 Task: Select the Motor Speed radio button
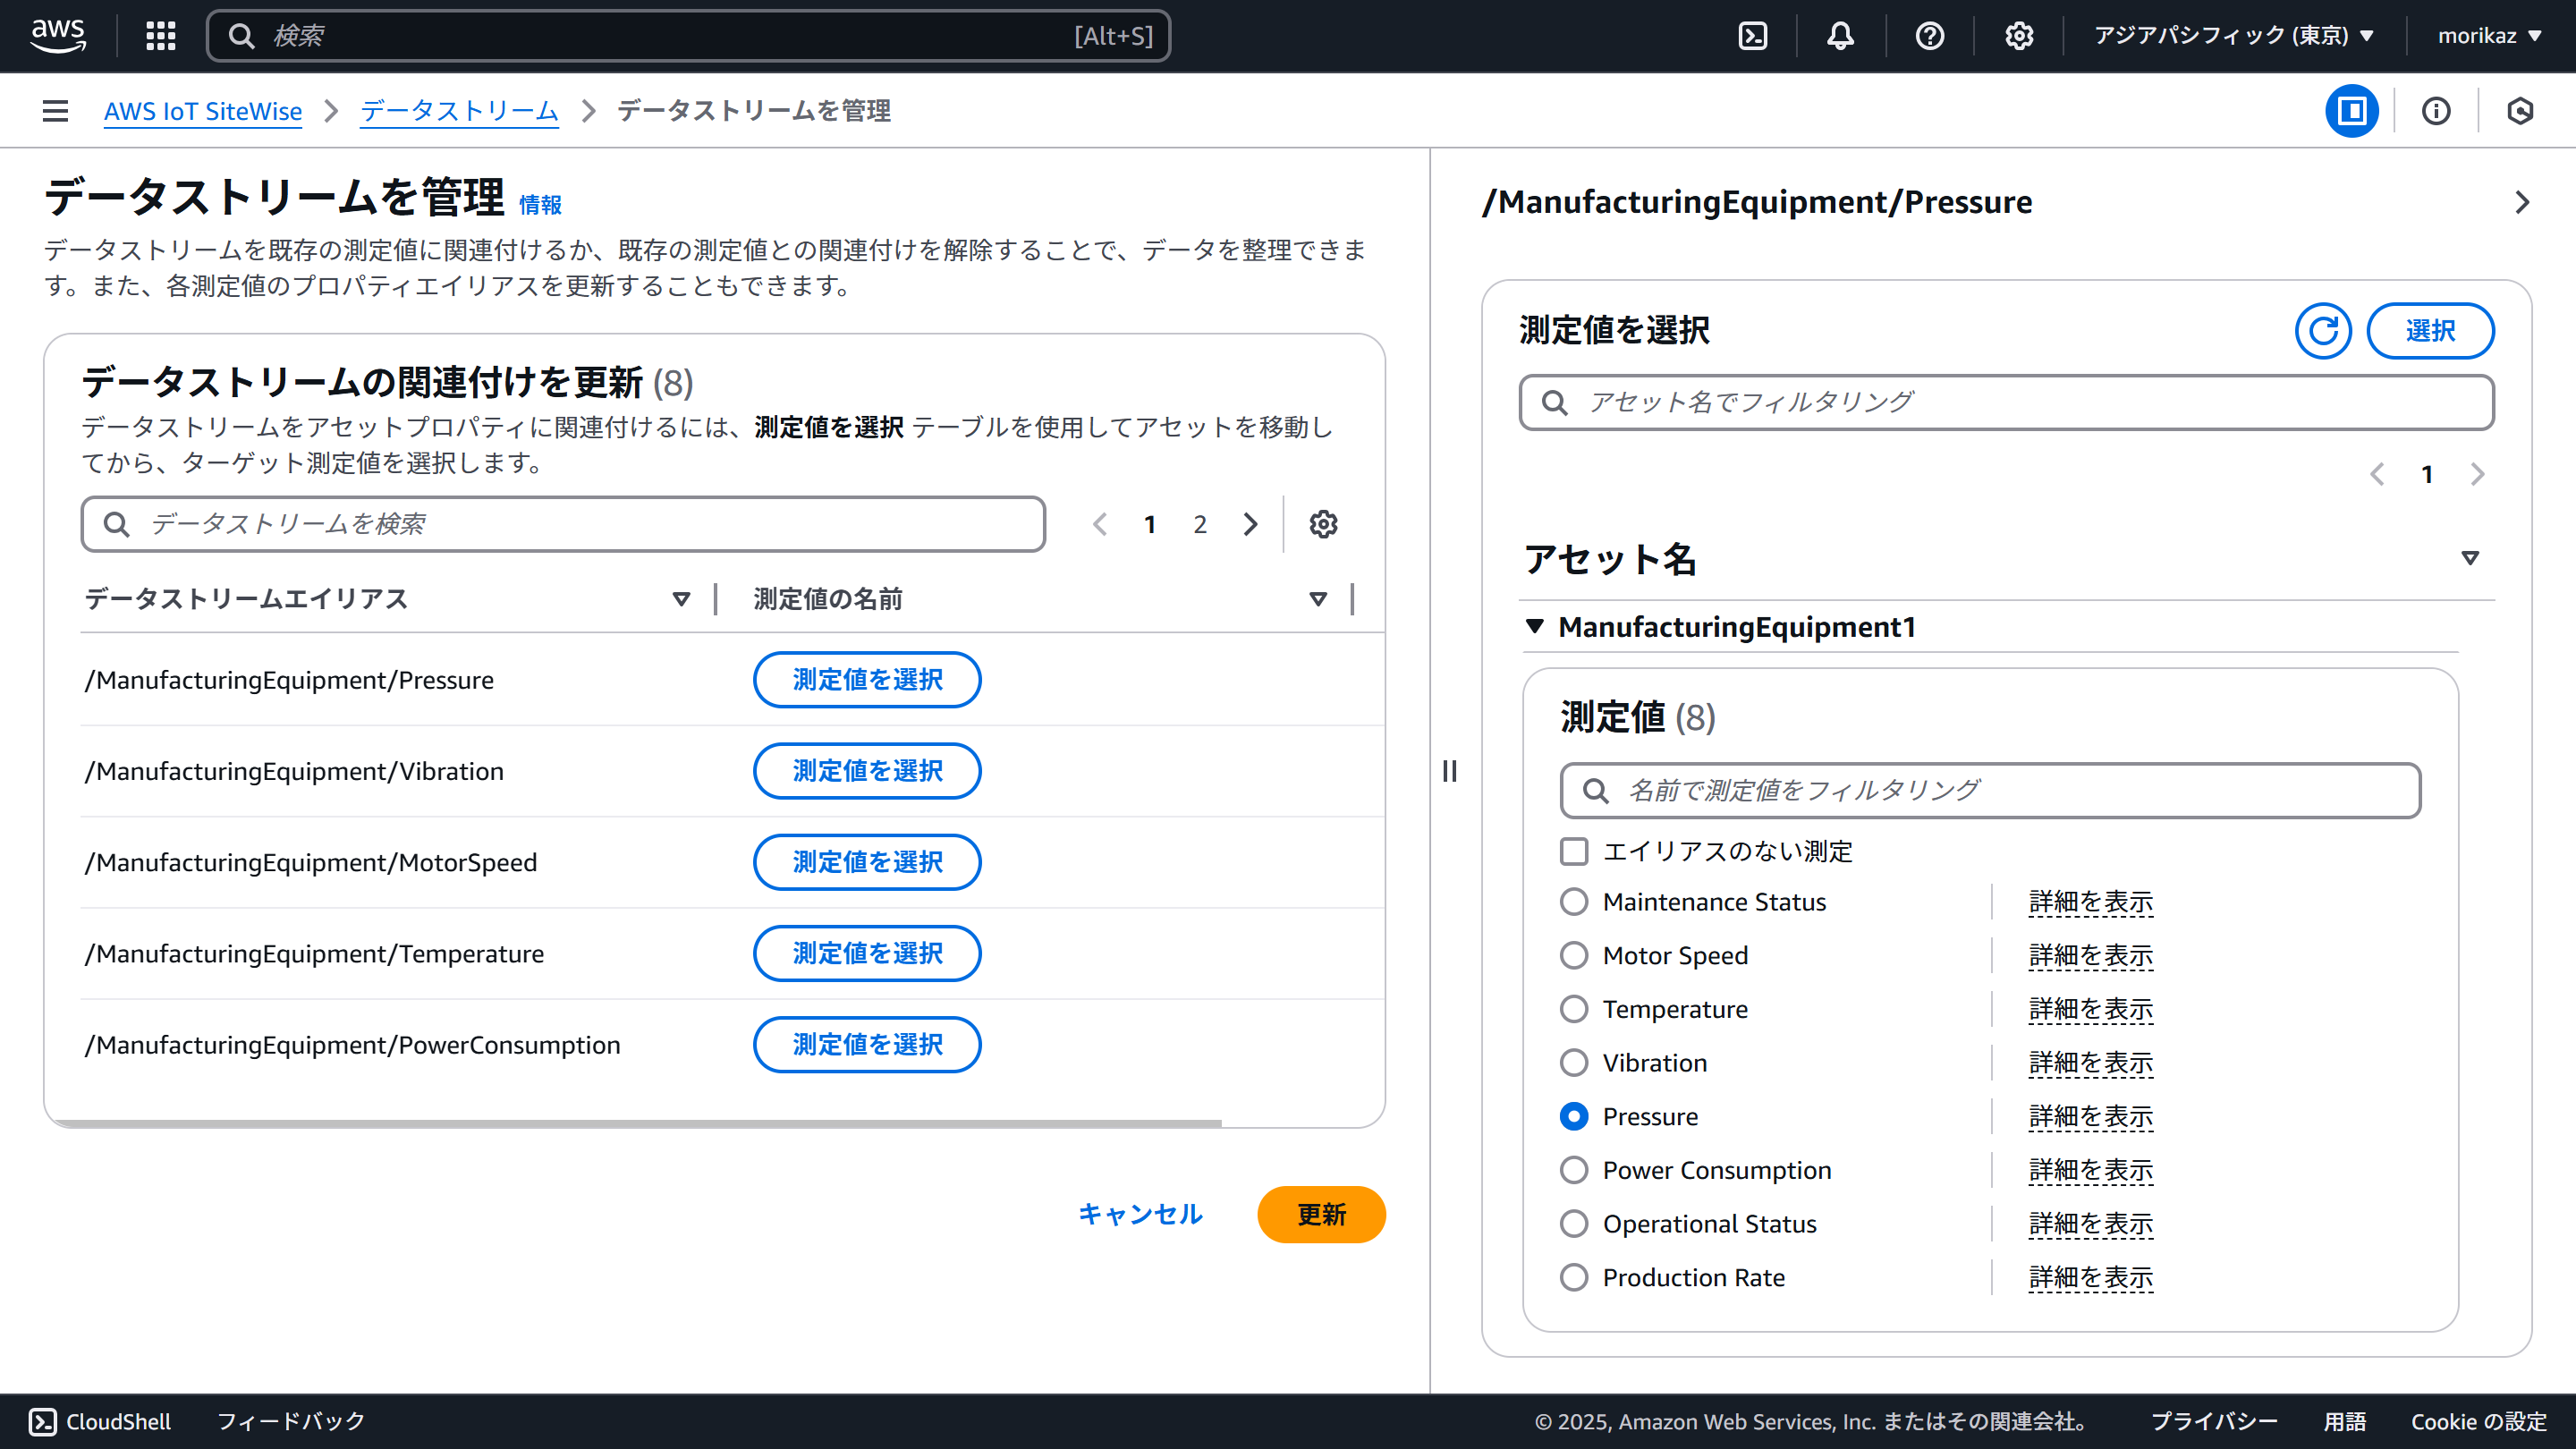1574,955
